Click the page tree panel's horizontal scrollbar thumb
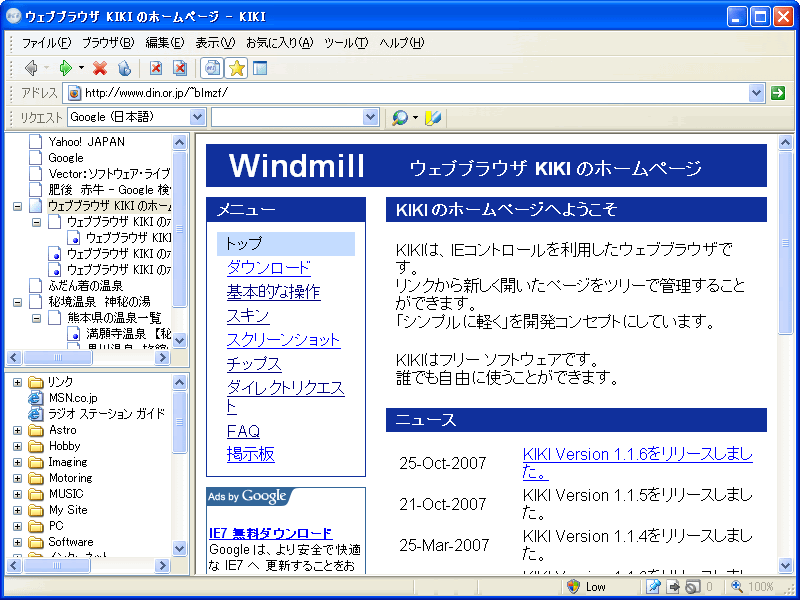Screen dimensions: 800x600 [x=58, y=358]
